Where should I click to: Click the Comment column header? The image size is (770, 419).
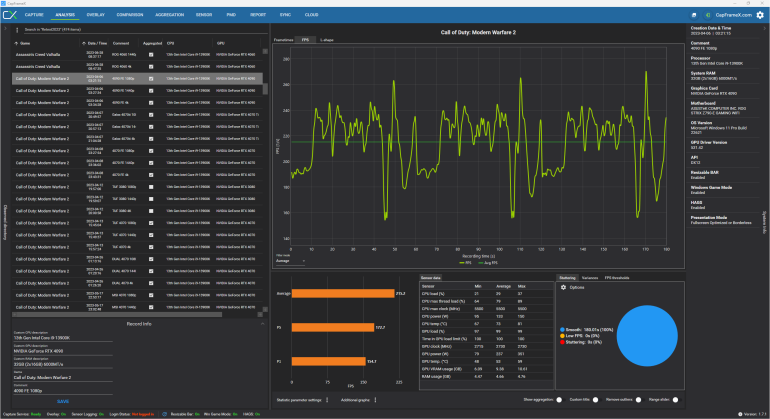121,43
